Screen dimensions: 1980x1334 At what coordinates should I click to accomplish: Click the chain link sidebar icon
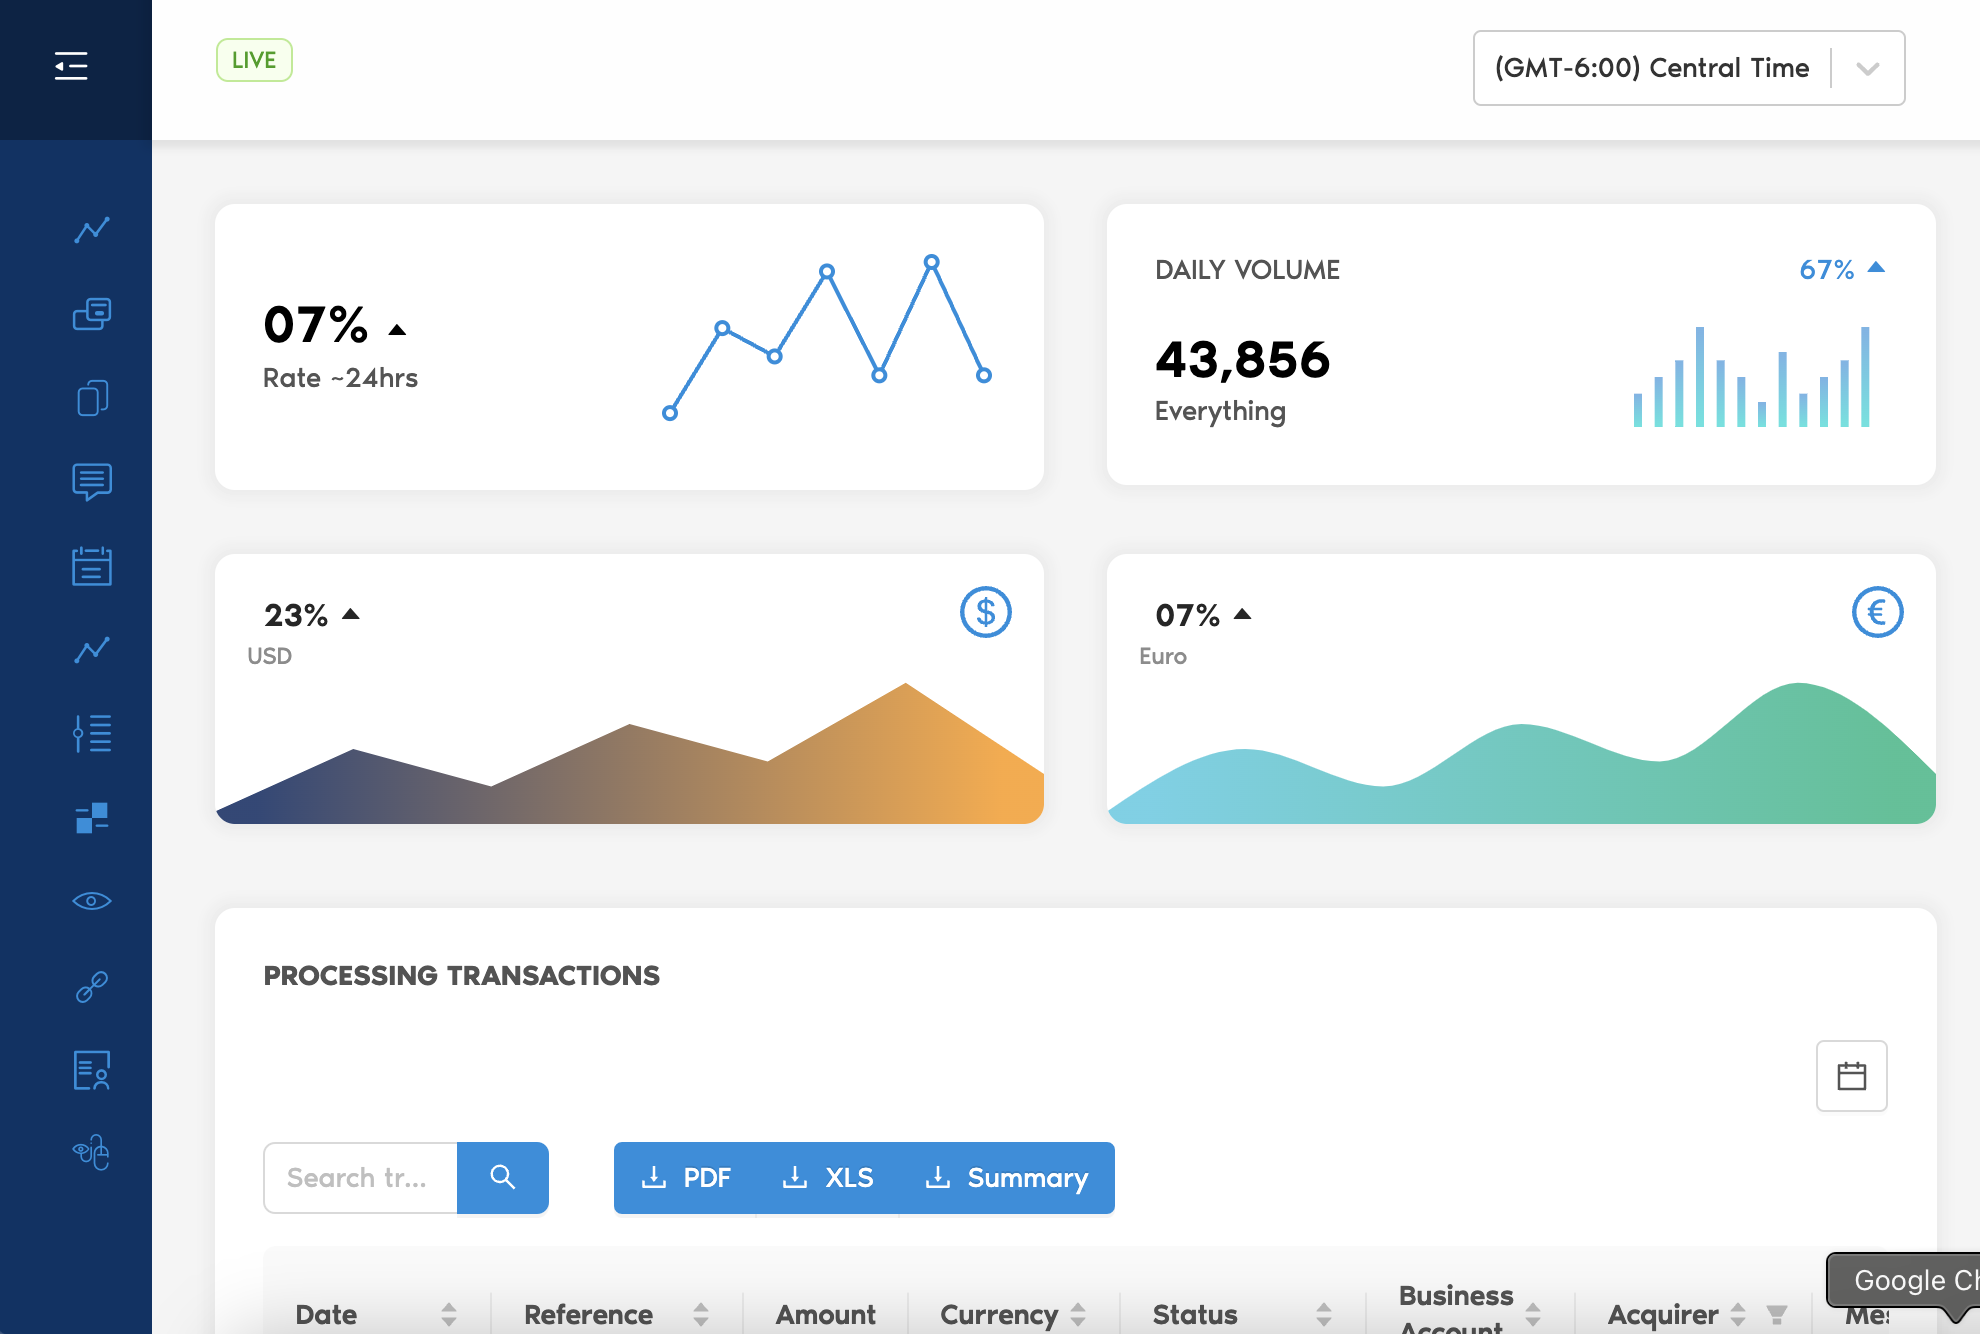click(92, 987)
